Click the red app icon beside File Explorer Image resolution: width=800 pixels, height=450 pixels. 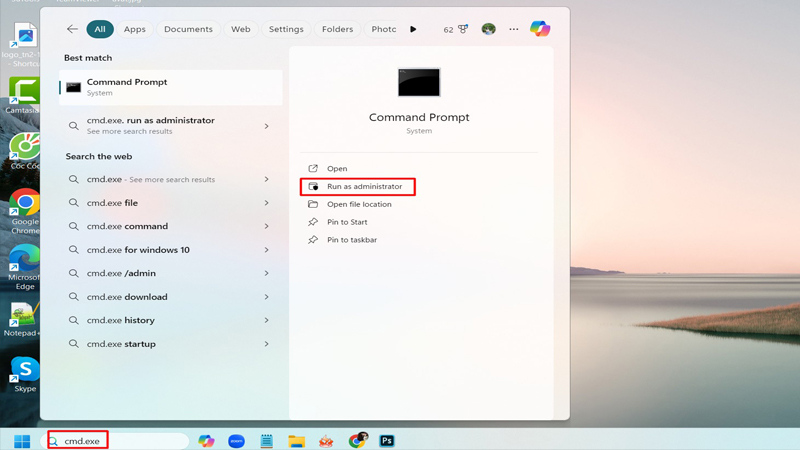tap(327, 441)
